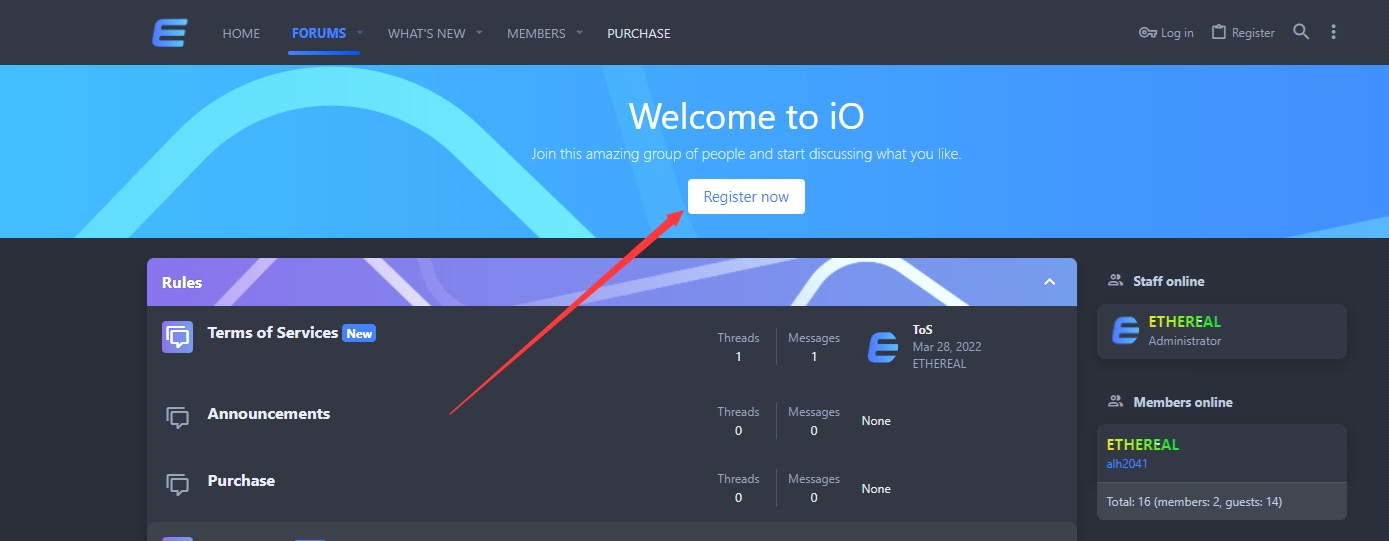
Task: Click the Purchase forum chat icon
Action: [178, 485]
